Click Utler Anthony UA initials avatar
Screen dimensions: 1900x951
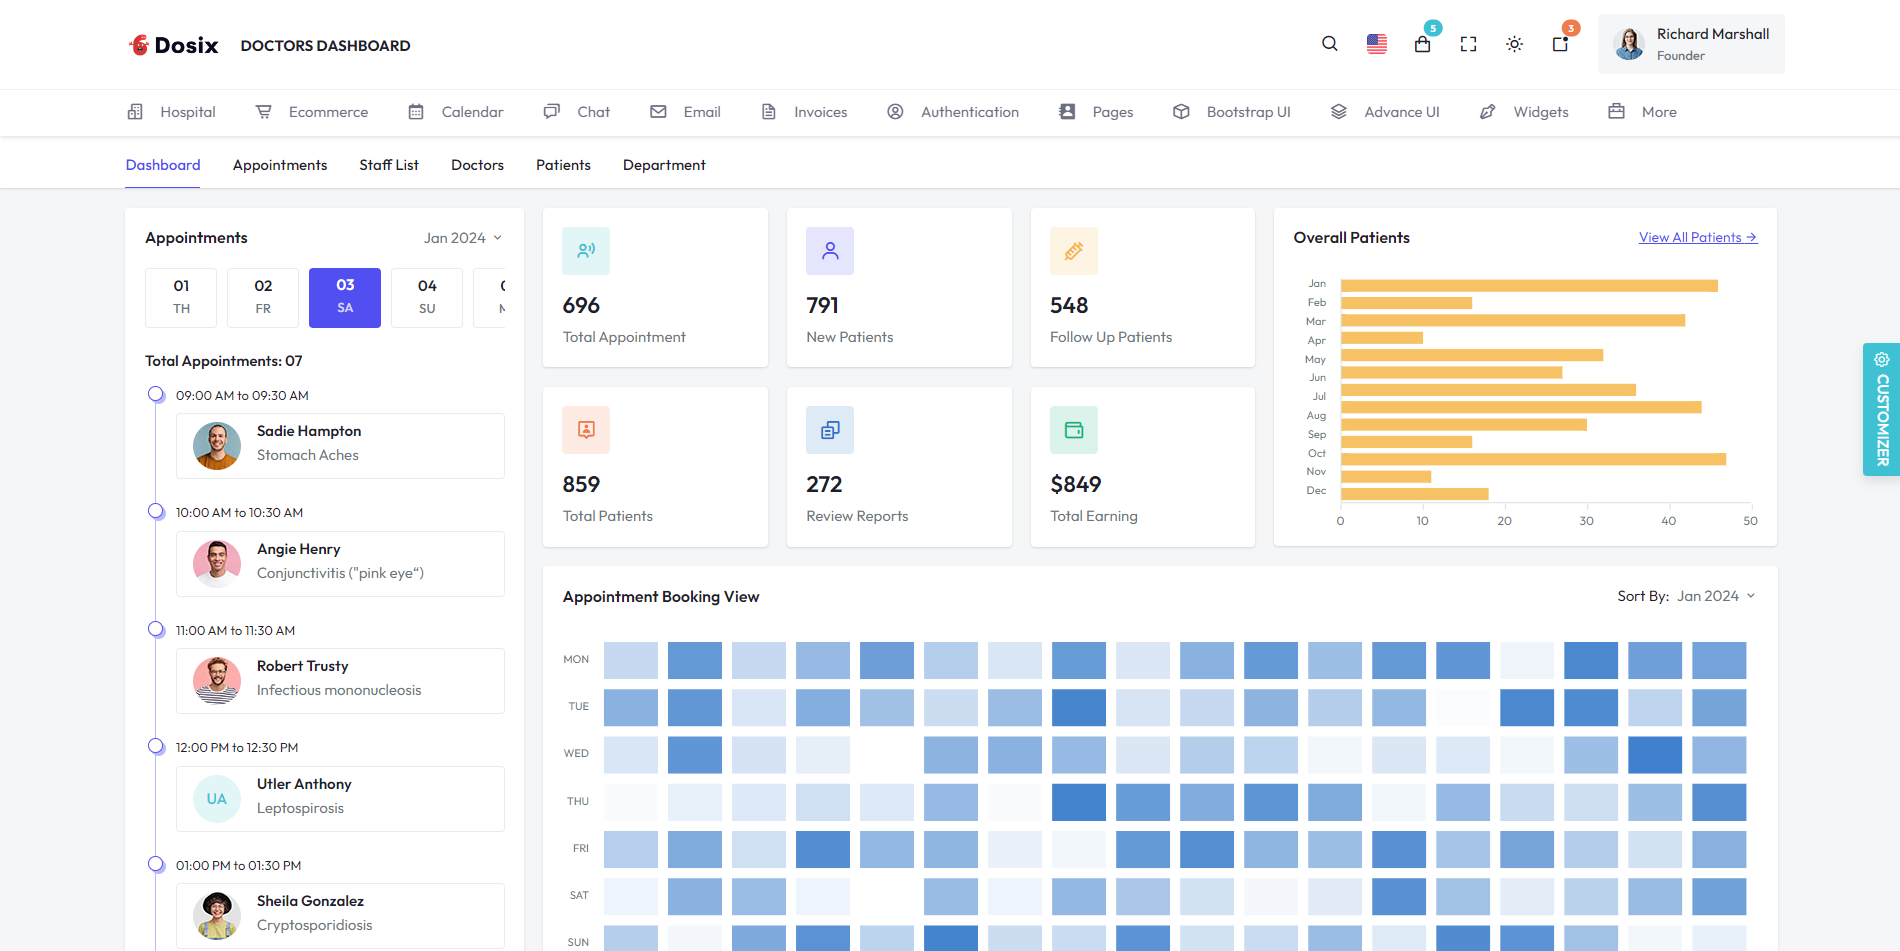pyautogui.click(x=217, y=799)
